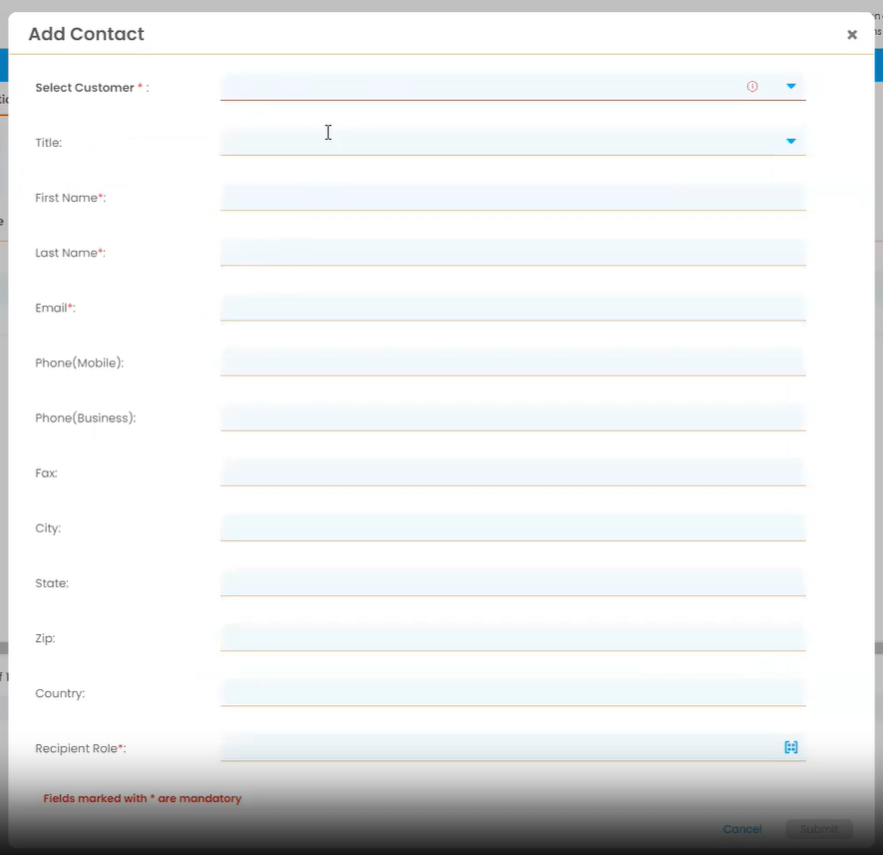
Task: Open the Recipient Role picker icon
Action: coord(791,747)
